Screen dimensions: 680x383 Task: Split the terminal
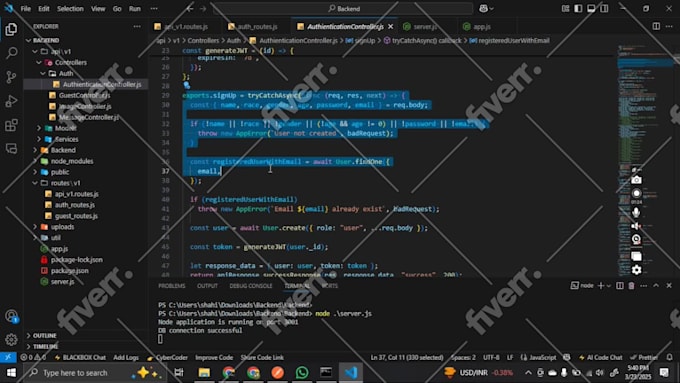(x=620, y=285)
